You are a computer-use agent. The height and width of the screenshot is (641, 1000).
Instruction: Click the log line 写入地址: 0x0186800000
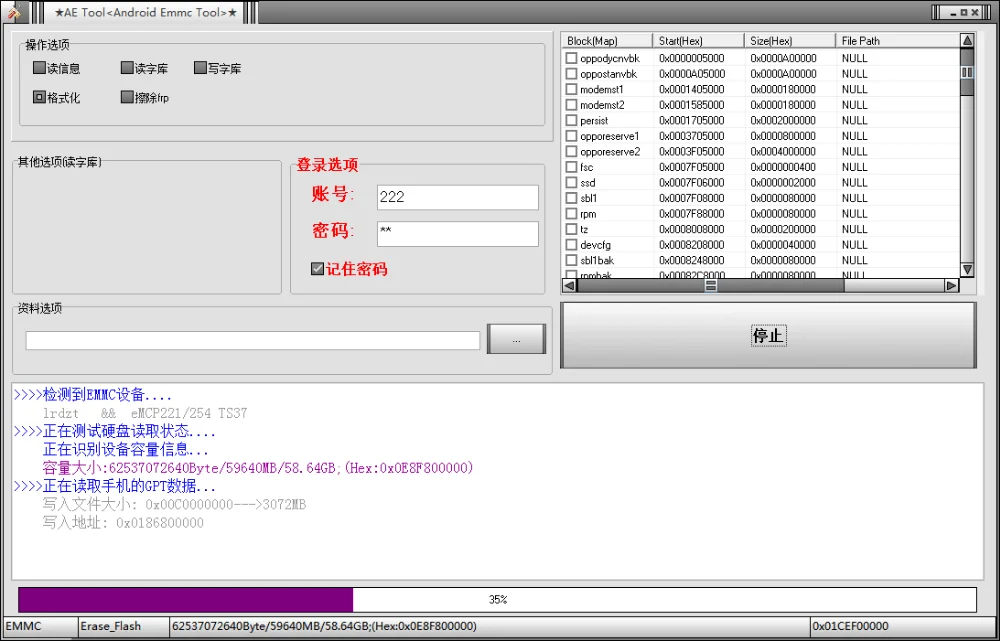click(123, 523)
